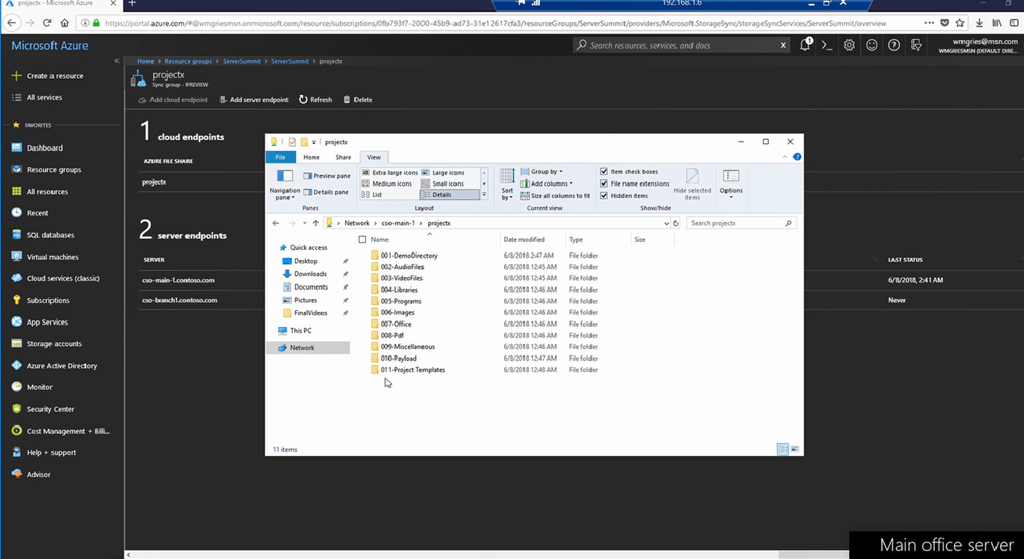Switch to the Home ribbon tab
This screenshot has width=1024, height=559.
311,157
